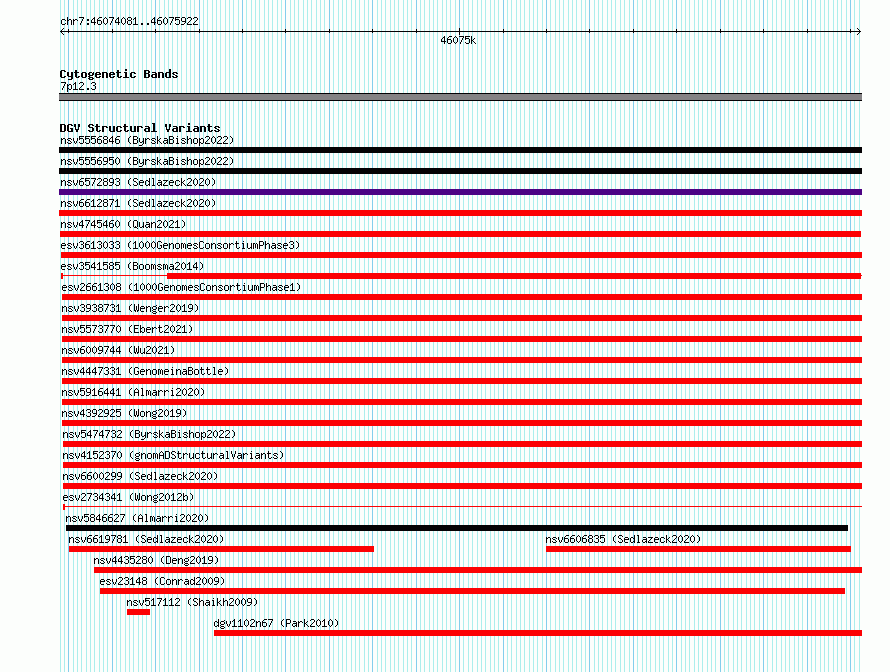
Task: Open variant label nsv6600299 (Sedlazeck2020)
Action: click(x=140, y=476)
